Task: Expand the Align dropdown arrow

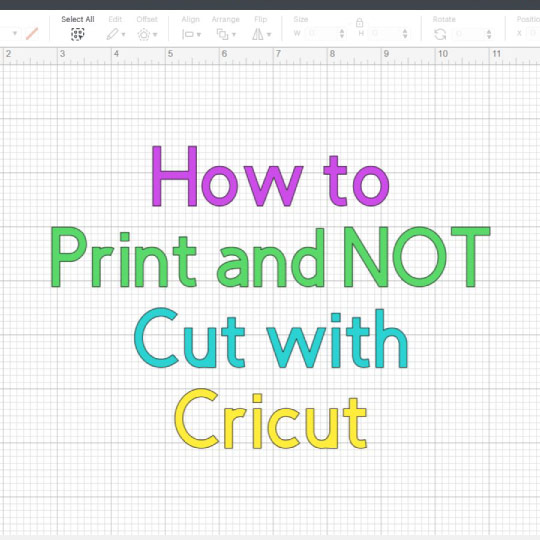Action: pyautogui.click(x=199, y=34)
